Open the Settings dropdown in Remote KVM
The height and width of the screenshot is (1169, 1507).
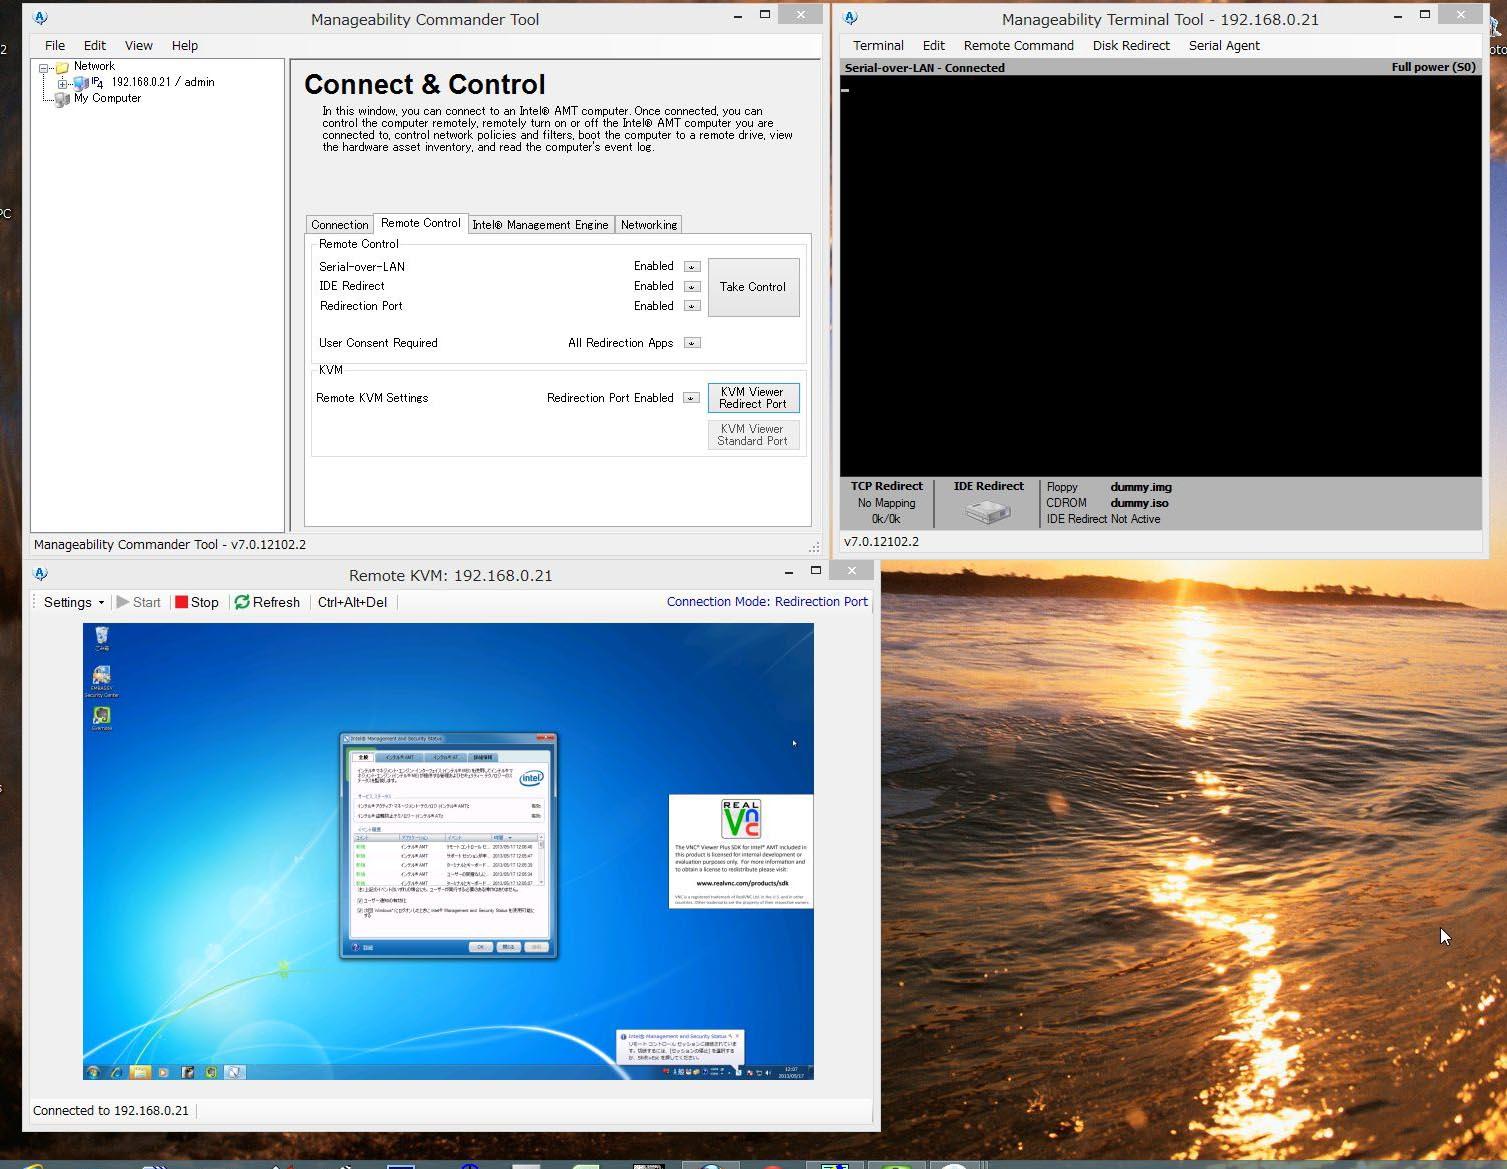click(74, 602)
